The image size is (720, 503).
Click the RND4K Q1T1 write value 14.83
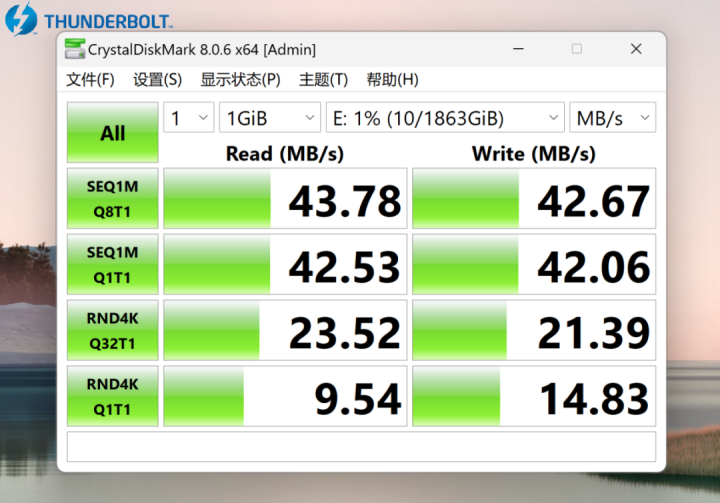click(x=534, y=396)
